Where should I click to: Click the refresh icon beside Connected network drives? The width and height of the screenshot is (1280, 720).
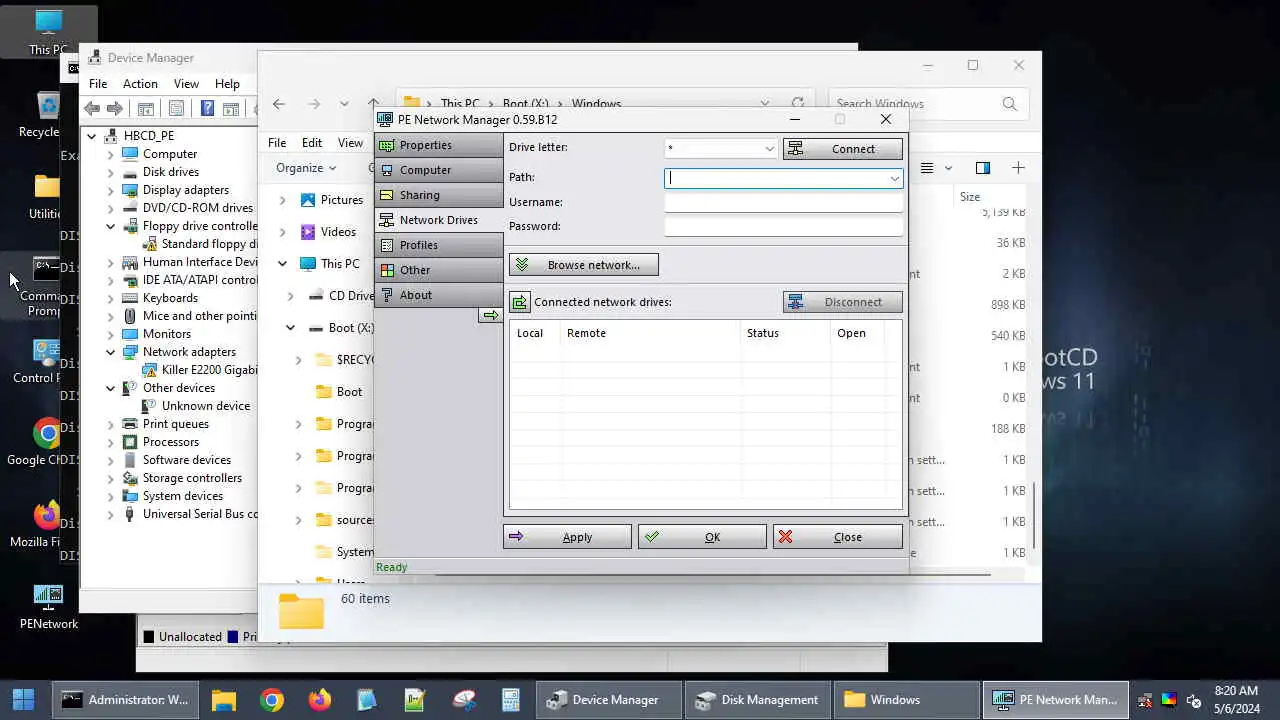pyautogui.click(x=520, y=302)
